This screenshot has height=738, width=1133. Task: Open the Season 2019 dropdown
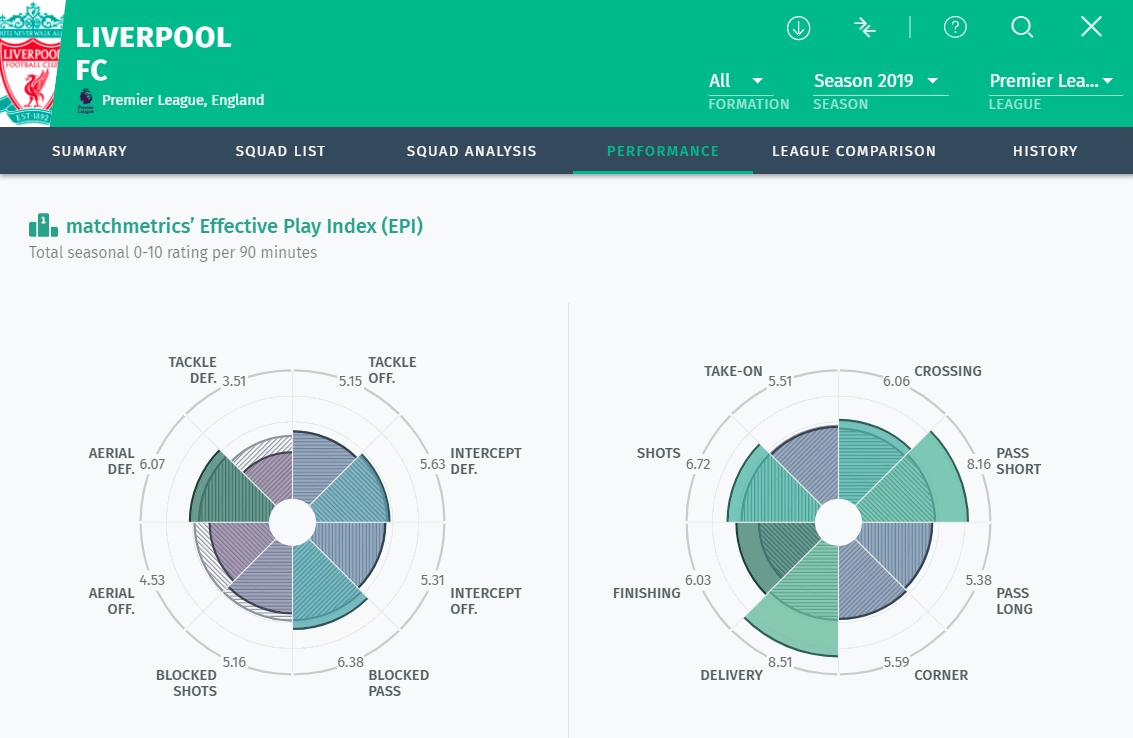tap(880, 81)
